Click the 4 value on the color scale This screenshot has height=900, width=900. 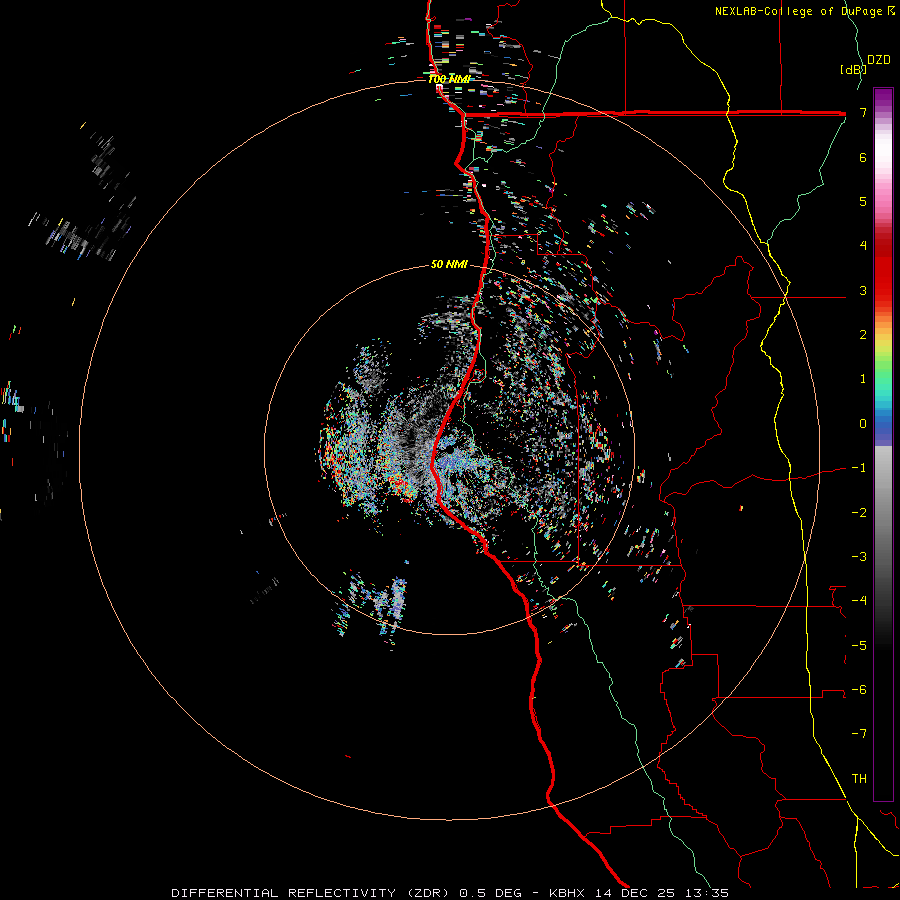pos(863,246)
